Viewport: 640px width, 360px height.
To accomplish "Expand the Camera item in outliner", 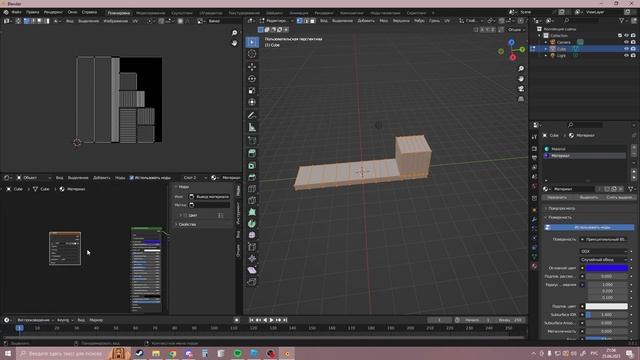I will tap(546, 42).
